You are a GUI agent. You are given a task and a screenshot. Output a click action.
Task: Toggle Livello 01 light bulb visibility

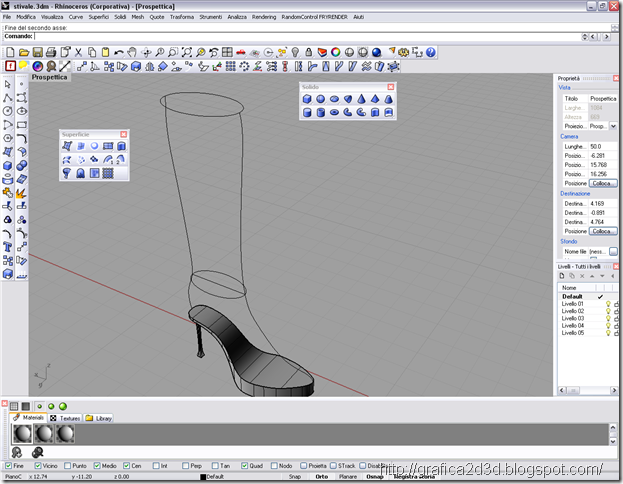[608, 304]
